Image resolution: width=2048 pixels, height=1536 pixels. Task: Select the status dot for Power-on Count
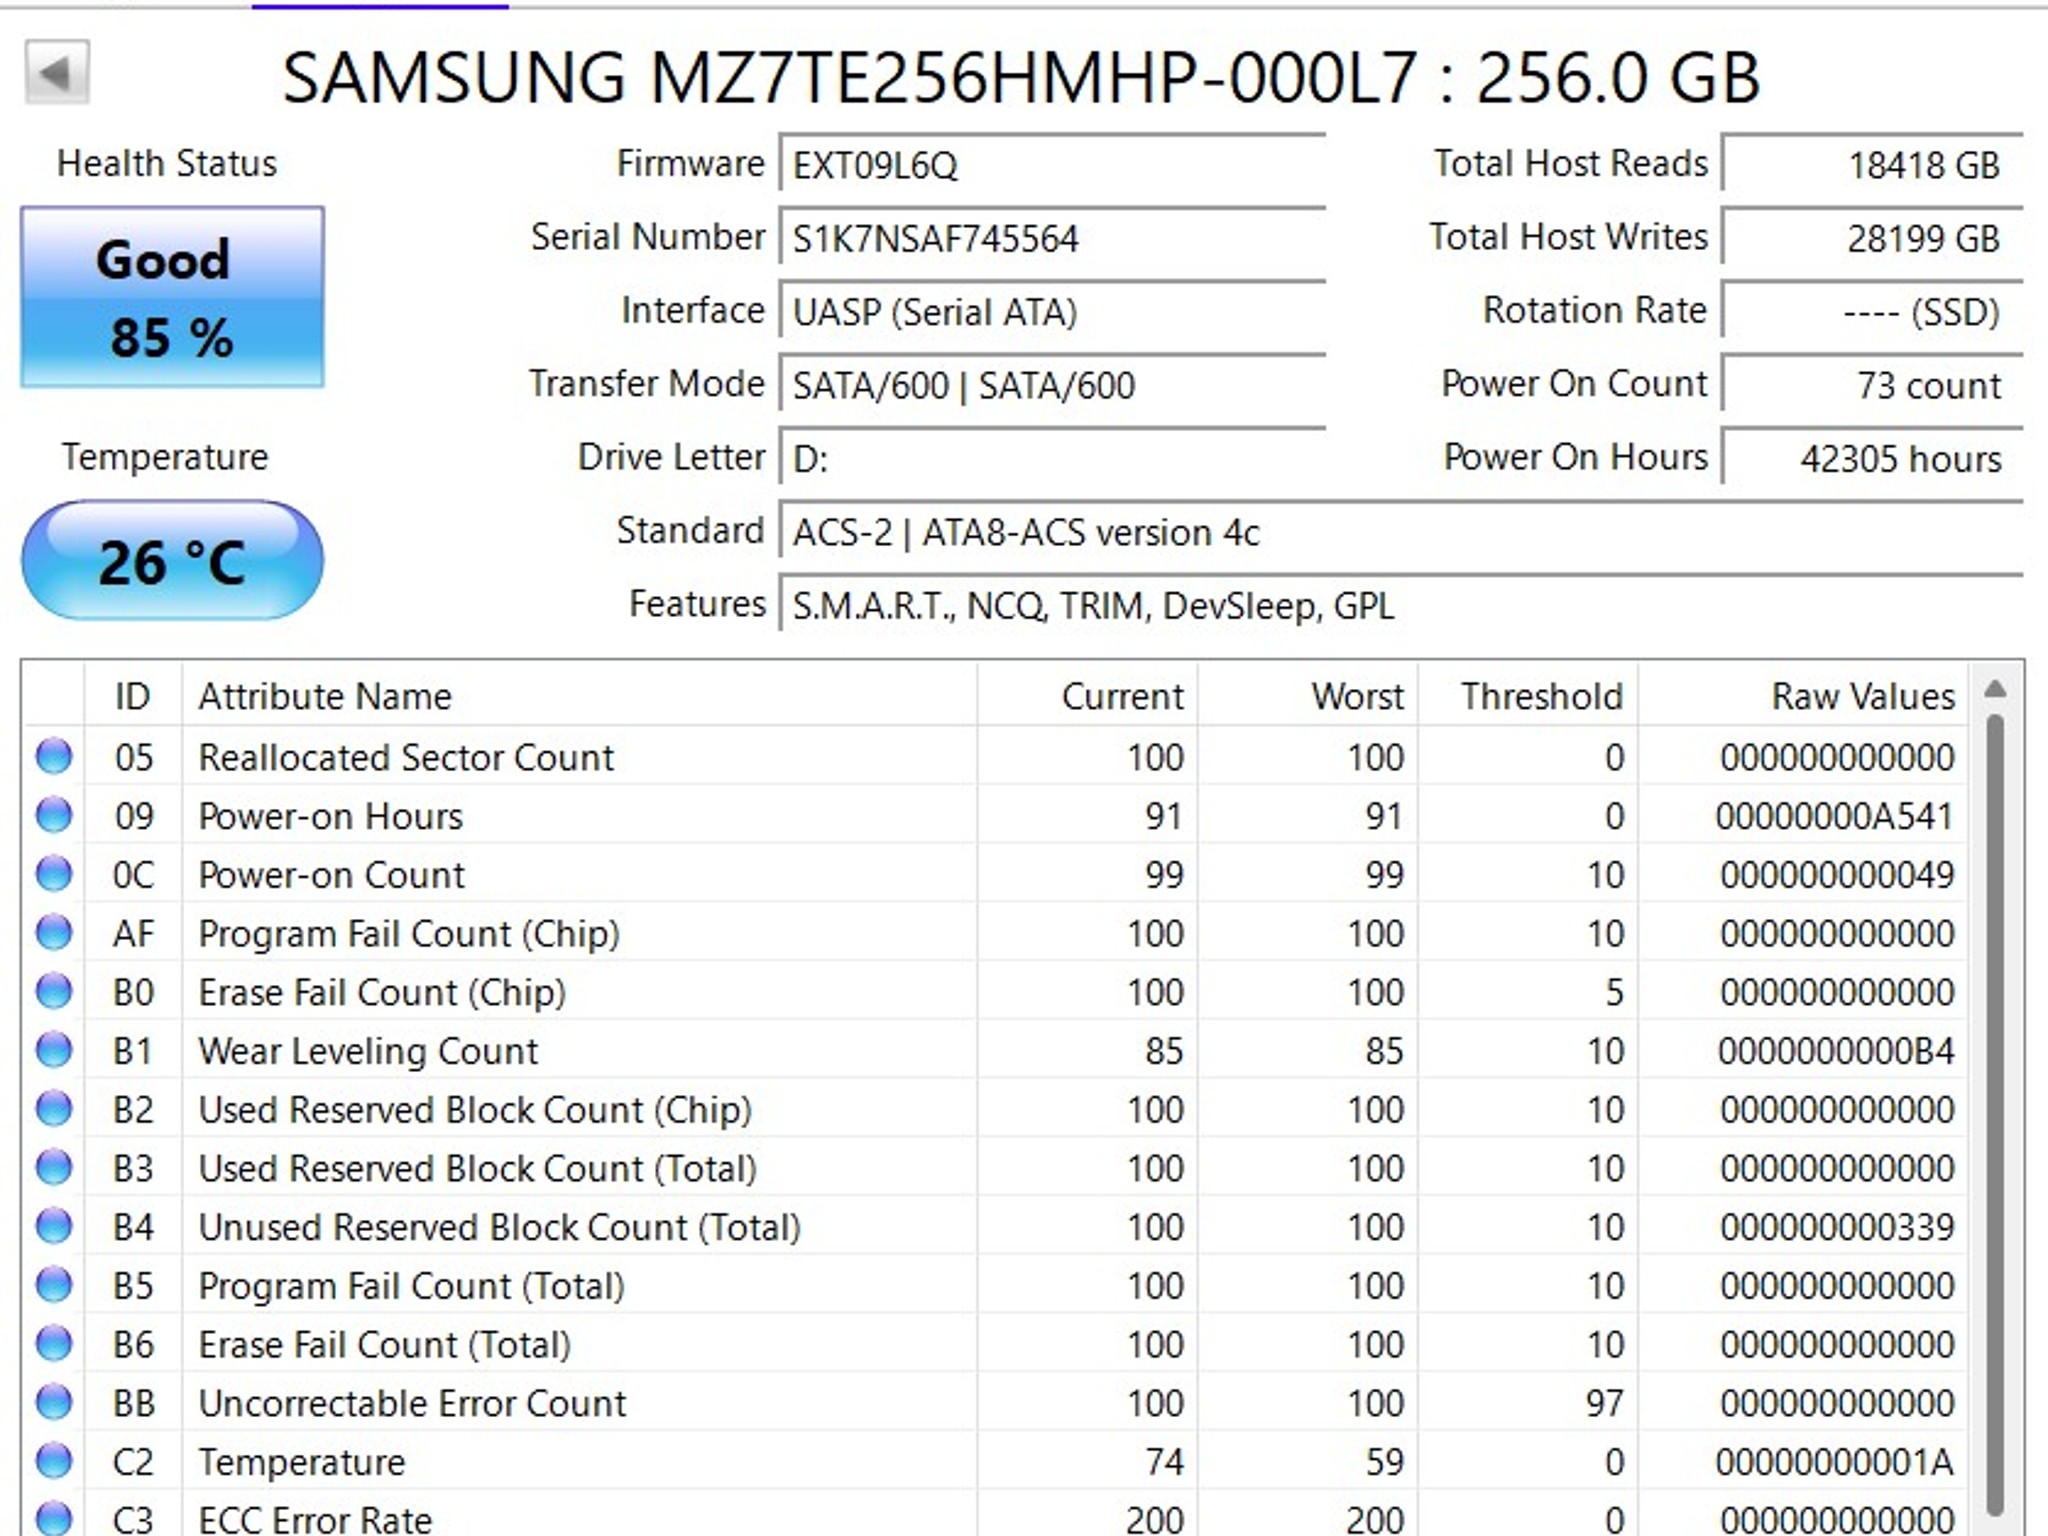54,875
